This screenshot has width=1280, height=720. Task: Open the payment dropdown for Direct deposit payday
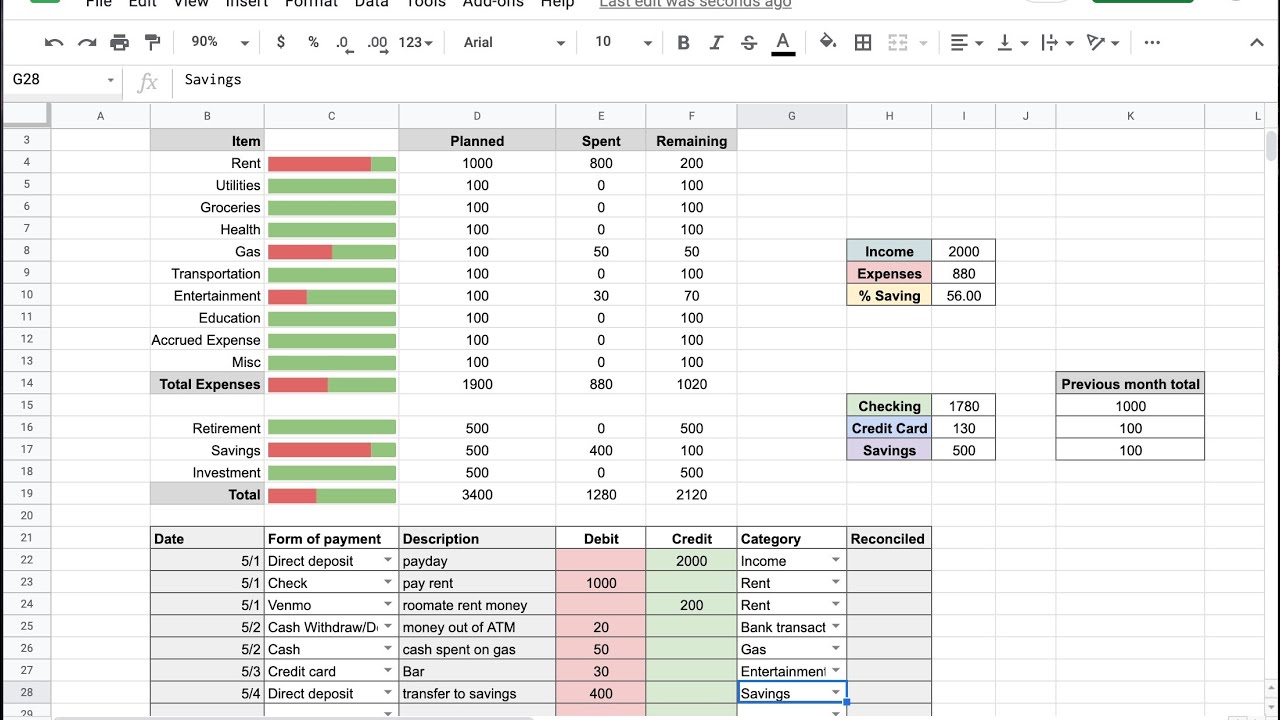[x=388, y=560]
